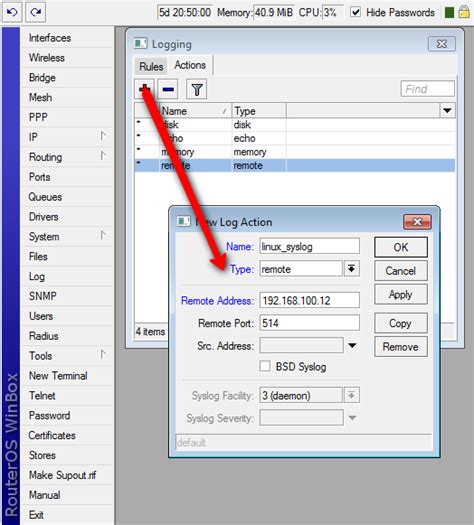Screen dimensions: 474x525
Task: Open the filter funnel icon
Action: click(x=196, y=89)
